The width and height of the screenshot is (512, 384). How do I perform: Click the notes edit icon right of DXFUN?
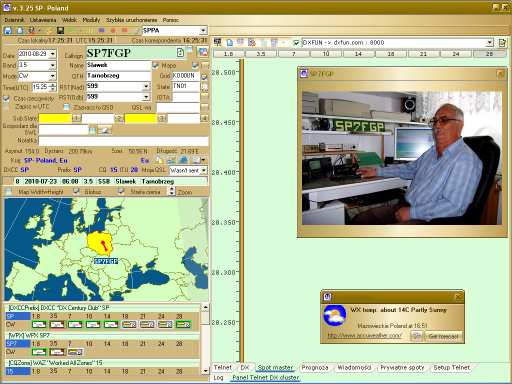coord(502,43)
